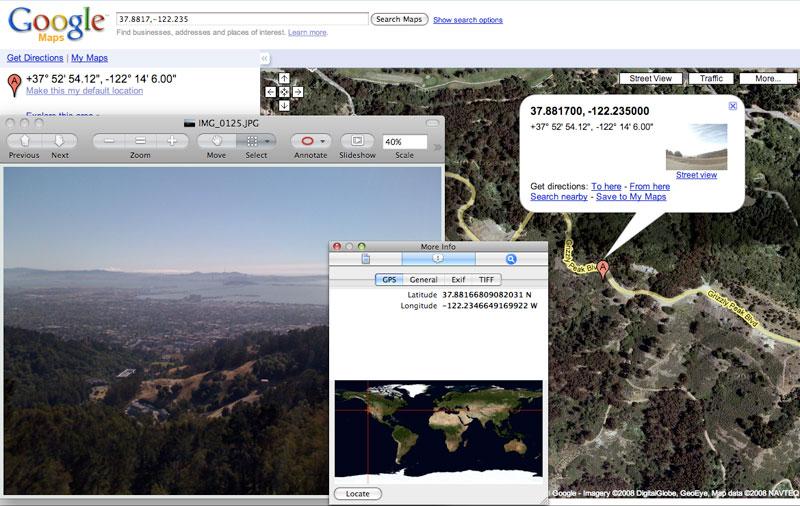
Task: Click the map search field with coordinates
Action: (242, 19)
